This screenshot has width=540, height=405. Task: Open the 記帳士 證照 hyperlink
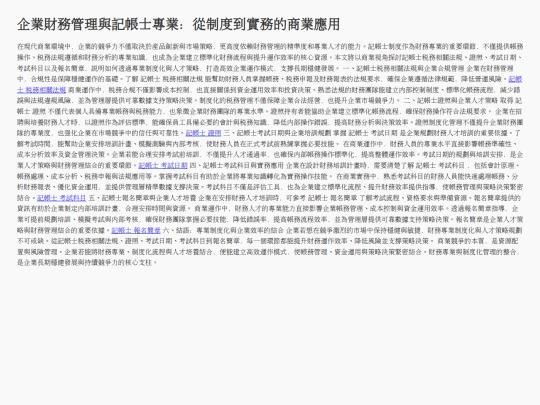[x=203, y=133]
